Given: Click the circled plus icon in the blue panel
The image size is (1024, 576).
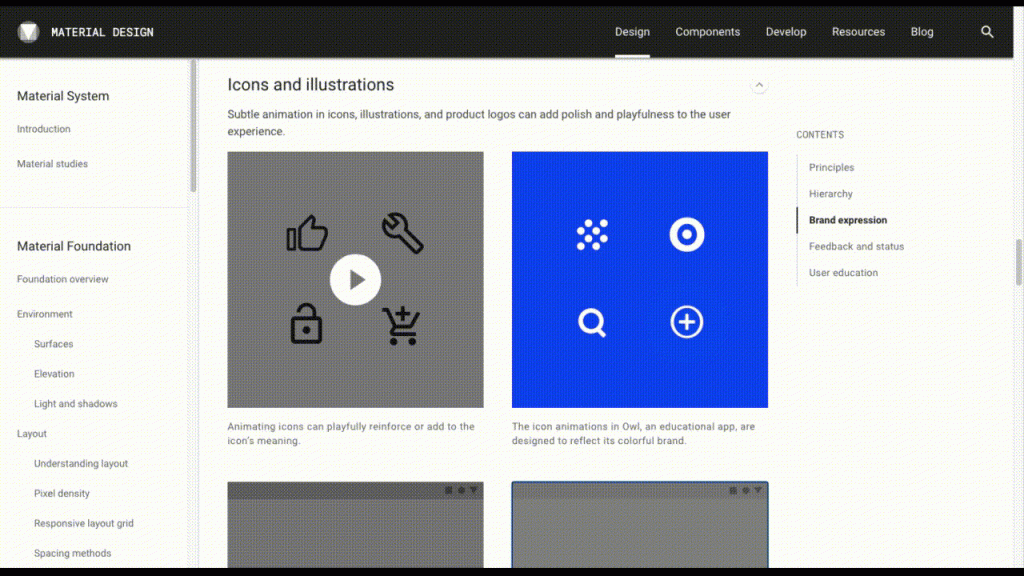Looking at the screenshot, I should tap(686, 322).
